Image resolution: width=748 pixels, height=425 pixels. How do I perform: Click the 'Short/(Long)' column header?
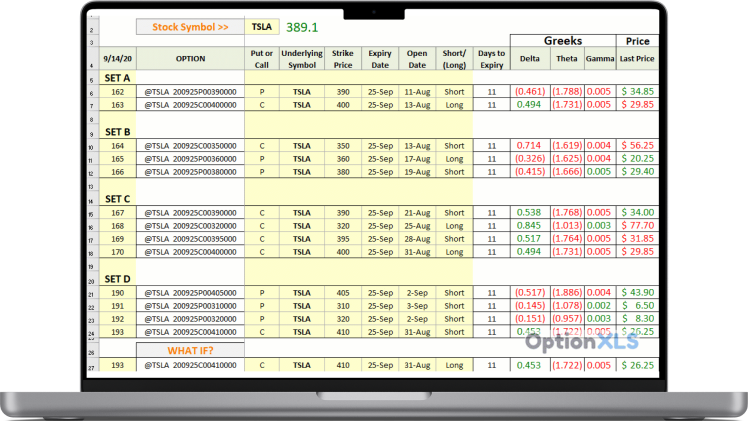[454, 59]
